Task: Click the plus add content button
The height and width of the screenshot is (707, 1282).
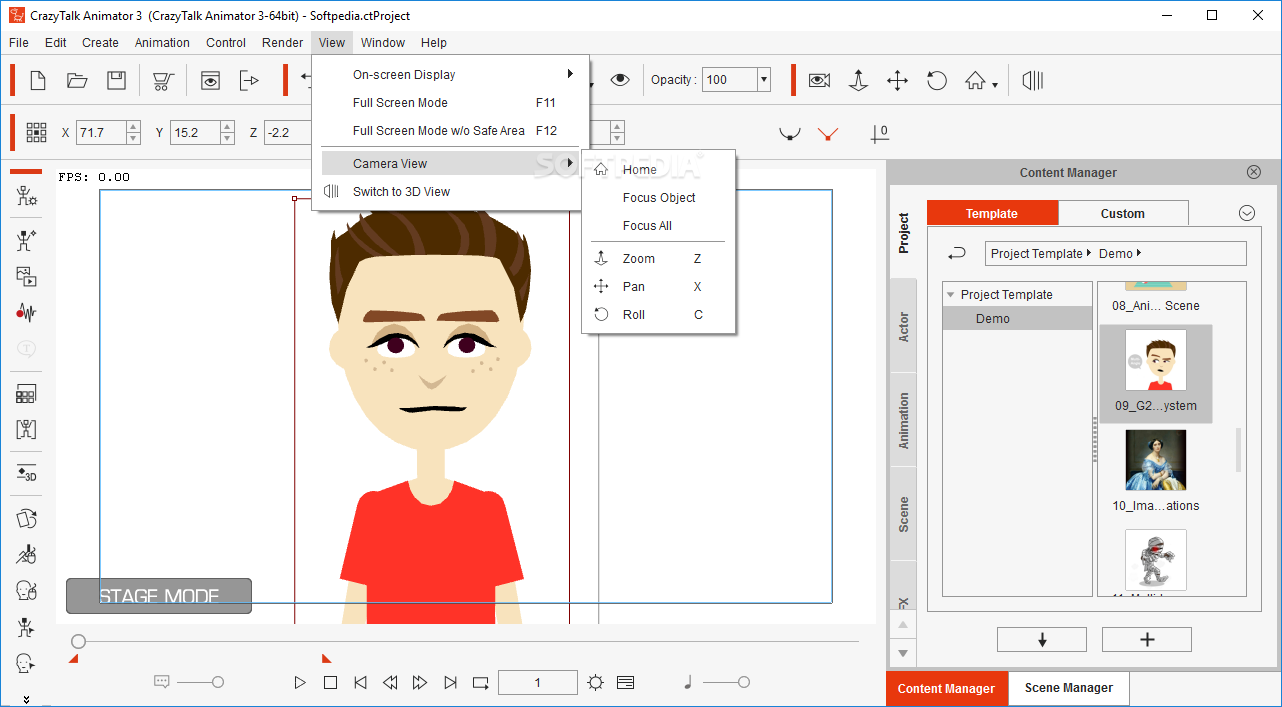Action: 1147,640
